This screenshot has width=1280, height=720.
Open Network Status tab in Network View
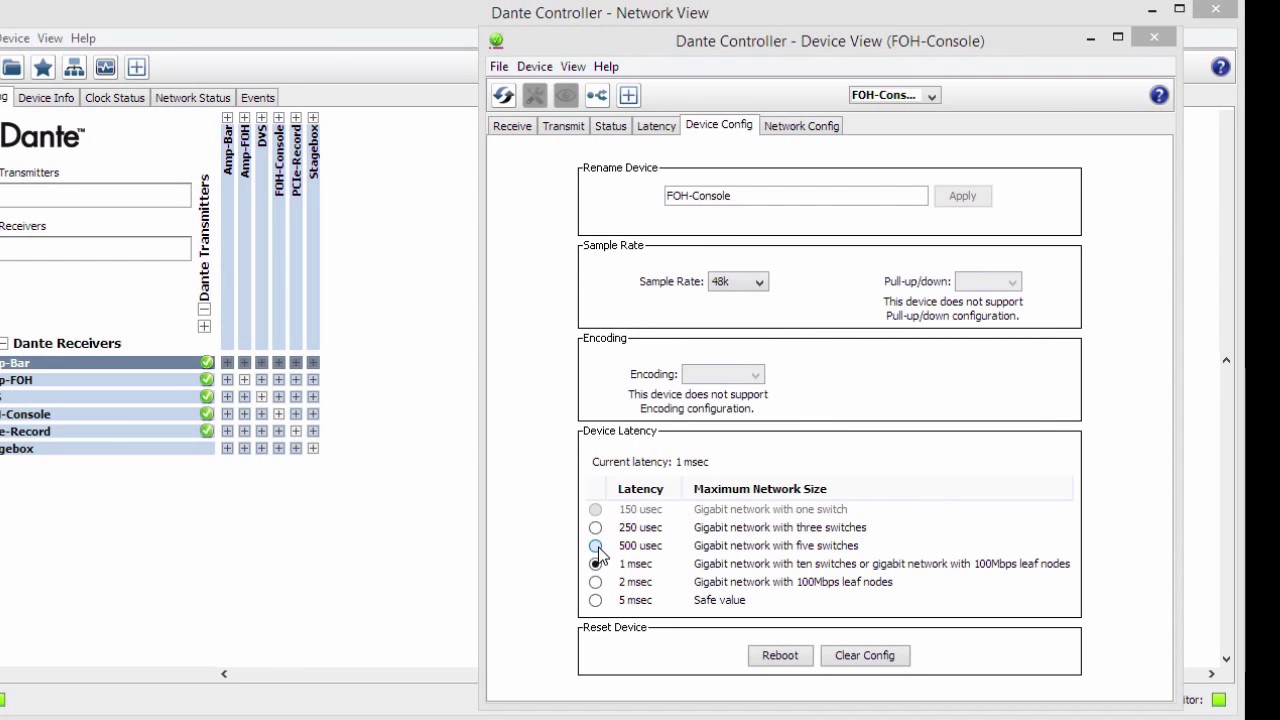tap(193, 98)
